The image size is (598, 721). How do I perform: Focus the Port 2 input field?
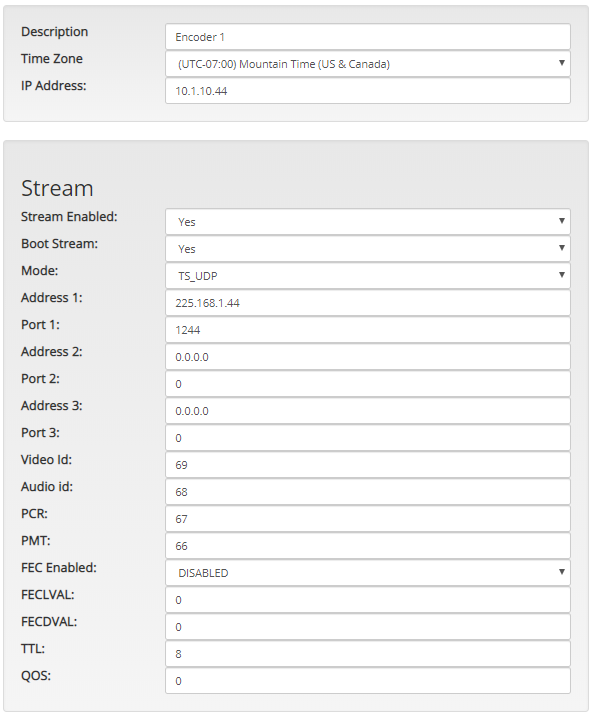pyautogui.click(x=368, y=384)
